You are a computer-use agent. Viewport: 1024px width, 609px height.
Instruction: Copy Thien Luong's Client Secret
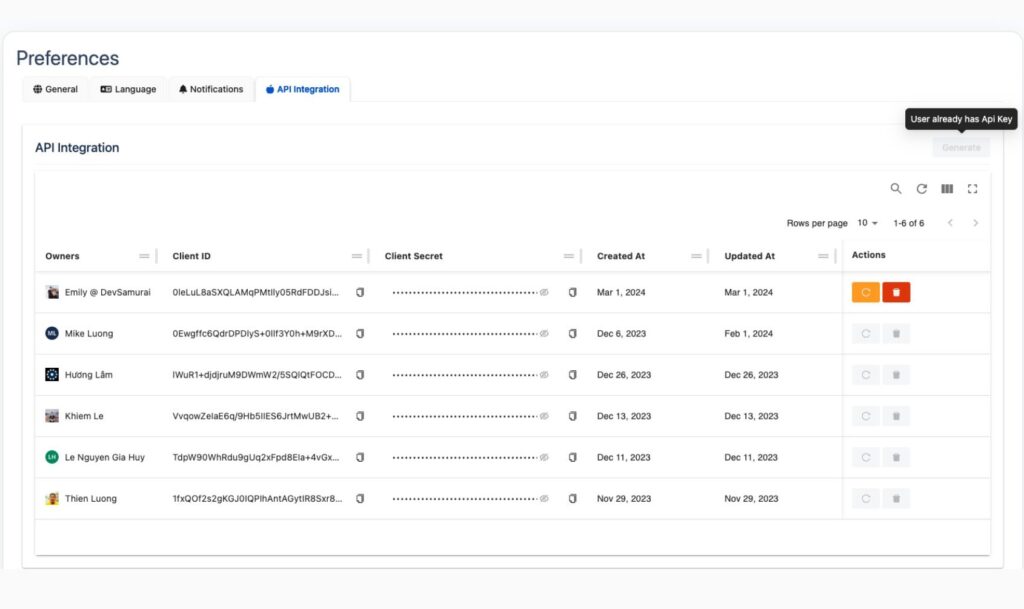pos(571,498)
